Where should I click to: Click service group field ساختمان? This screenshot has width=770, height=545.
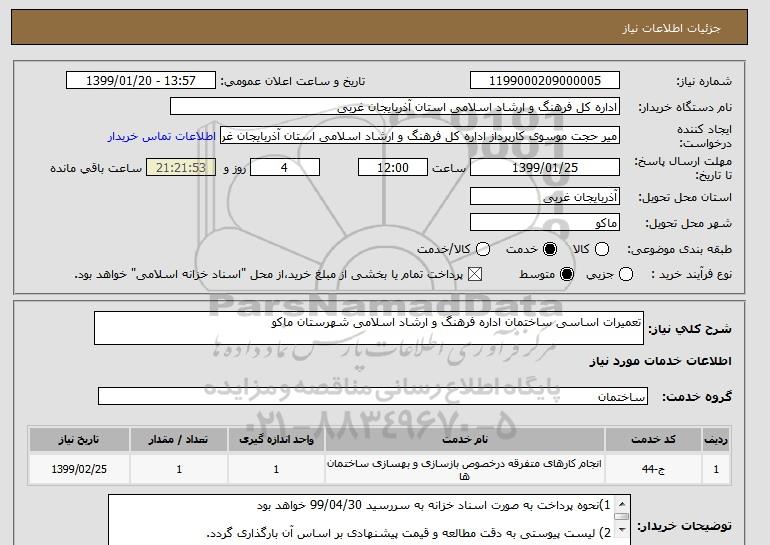[x=373, y=396]
